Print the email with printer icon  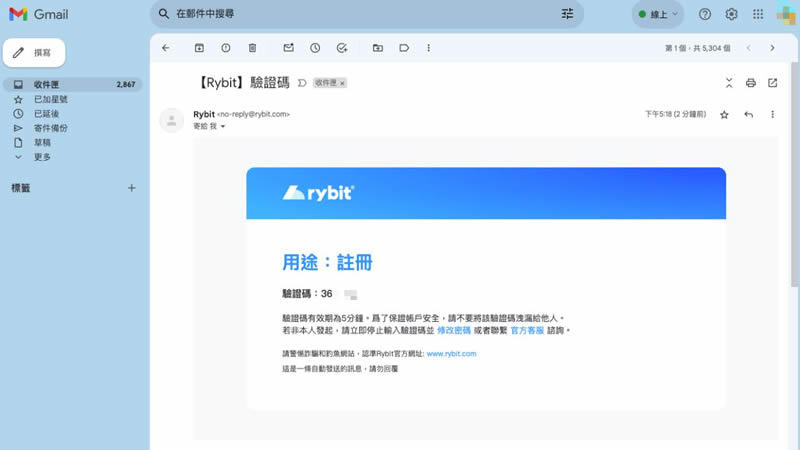tap(750, 83)
